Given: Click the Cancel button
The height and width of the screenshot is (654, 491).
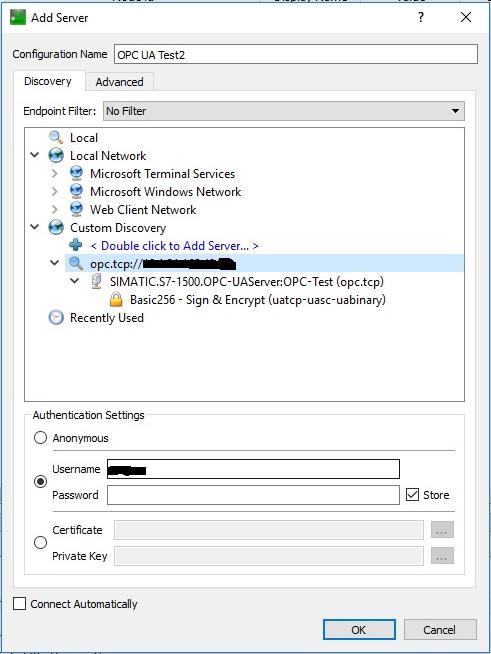Looking at the screenshot, I should pos(440,629).
